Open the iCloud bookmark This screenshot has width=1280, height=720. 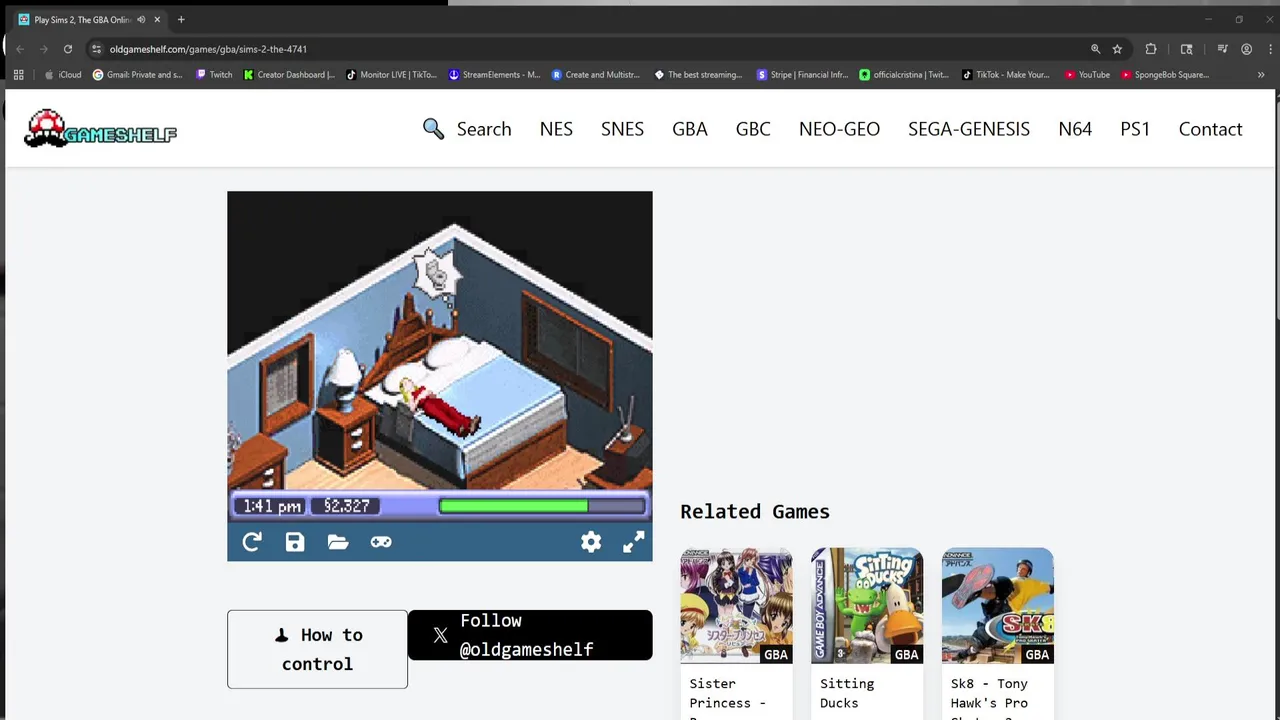point(63,75)
